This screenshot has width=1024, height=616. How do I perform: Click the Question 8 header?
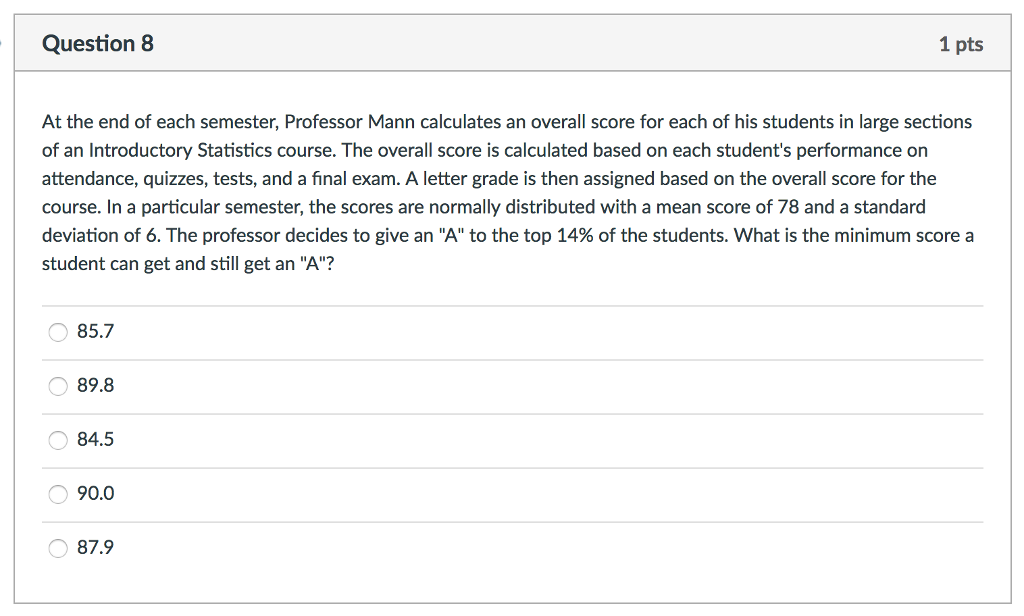coord(97,43)
